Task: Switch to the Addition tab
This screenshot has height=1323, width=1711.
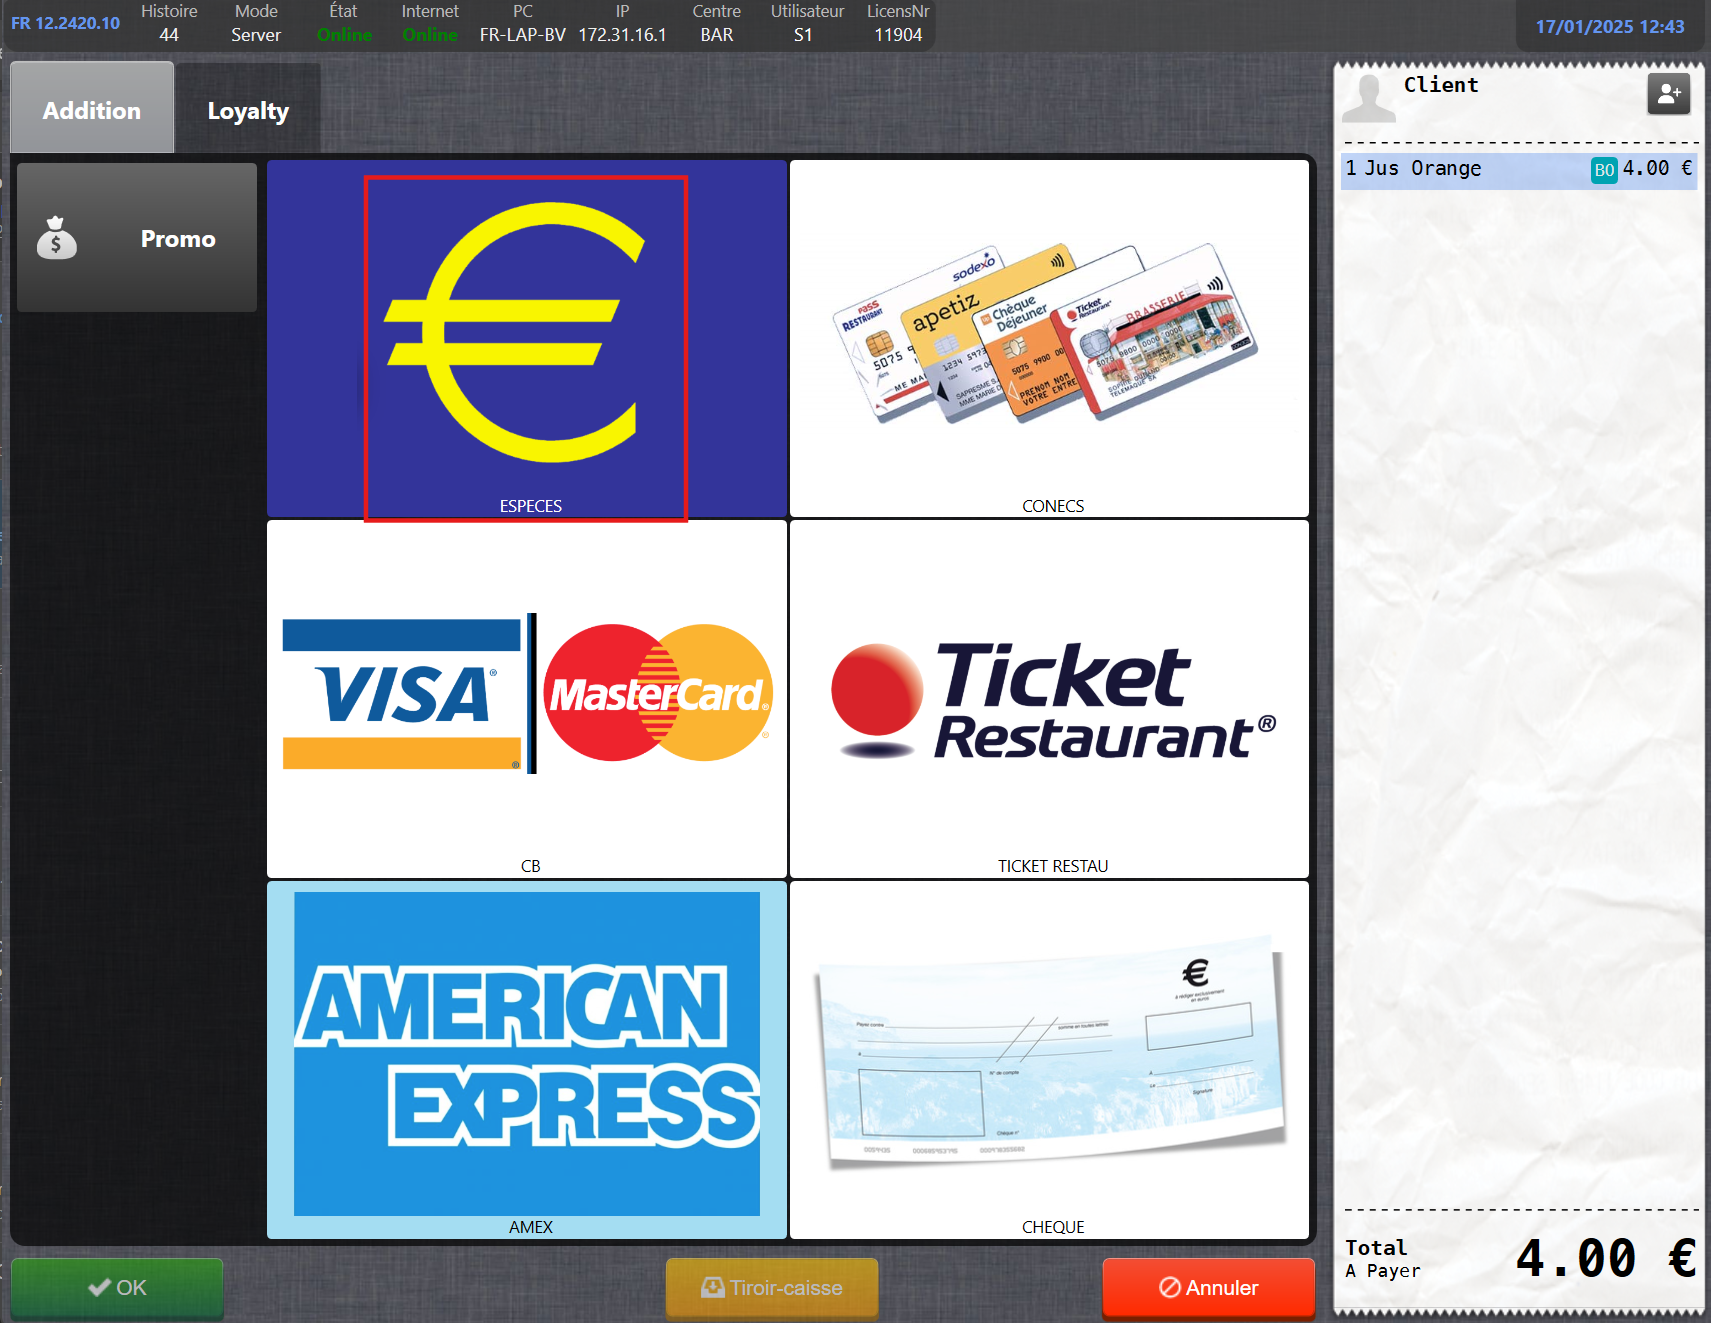Action: [92, 110]
